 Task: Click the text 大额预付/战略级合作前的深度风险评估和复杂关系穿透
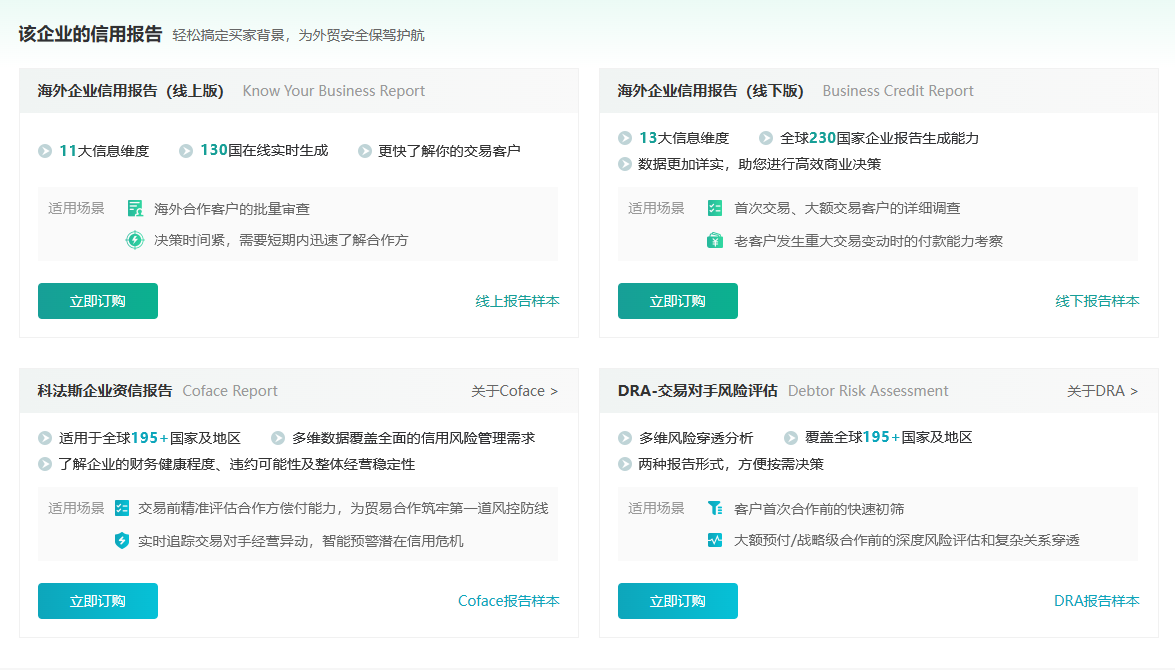point(907,540)
